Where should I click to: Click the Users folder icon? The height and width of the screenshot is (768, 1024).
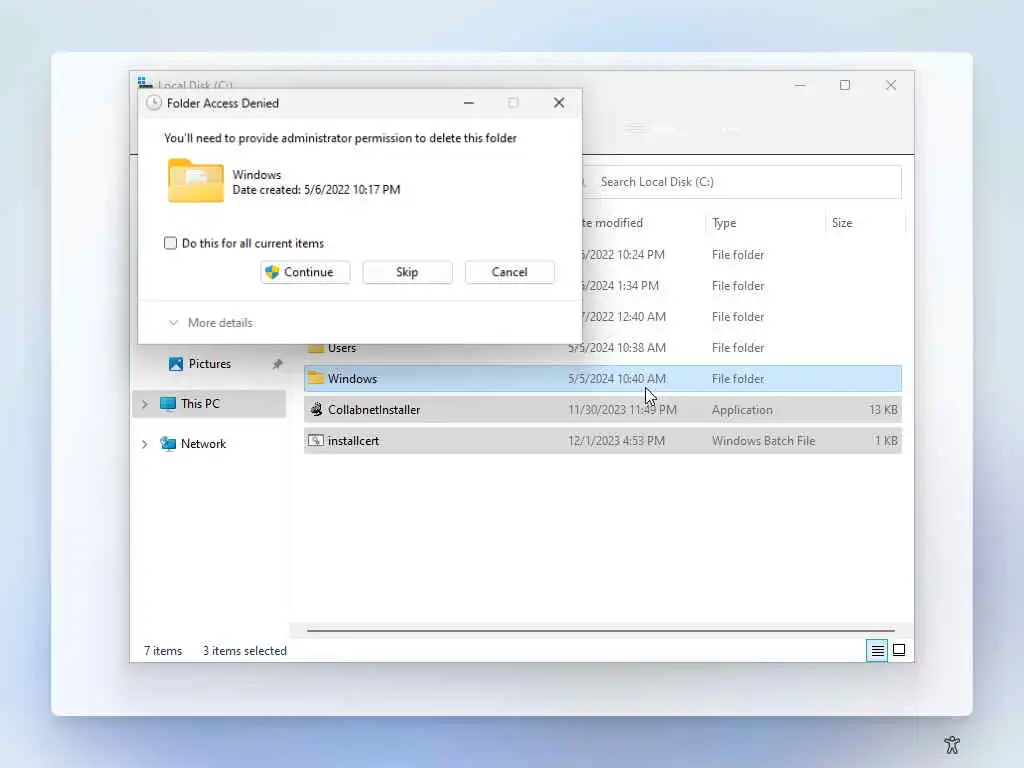[316, 348]
